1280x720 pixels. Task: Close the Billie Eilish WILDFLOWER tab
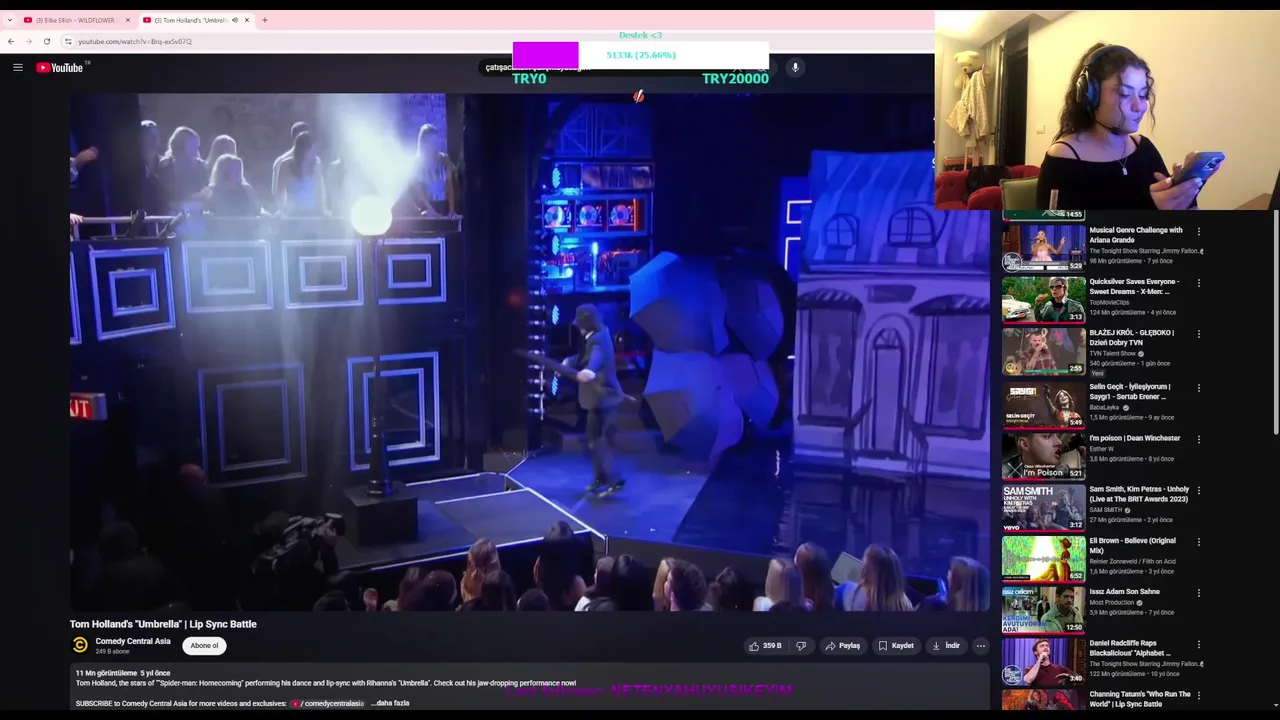(x=127, y=20)
